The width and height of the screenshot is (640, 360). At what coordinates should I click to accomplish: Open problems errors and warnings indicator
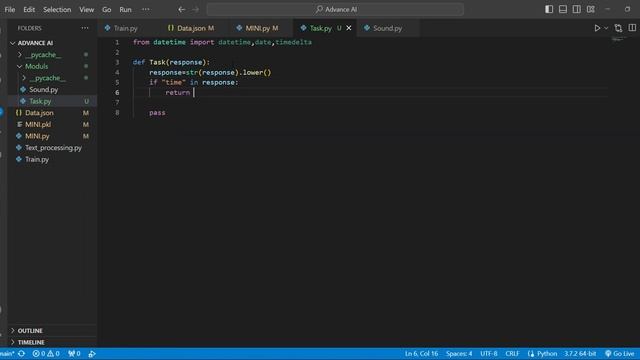[x=46, y=354]
